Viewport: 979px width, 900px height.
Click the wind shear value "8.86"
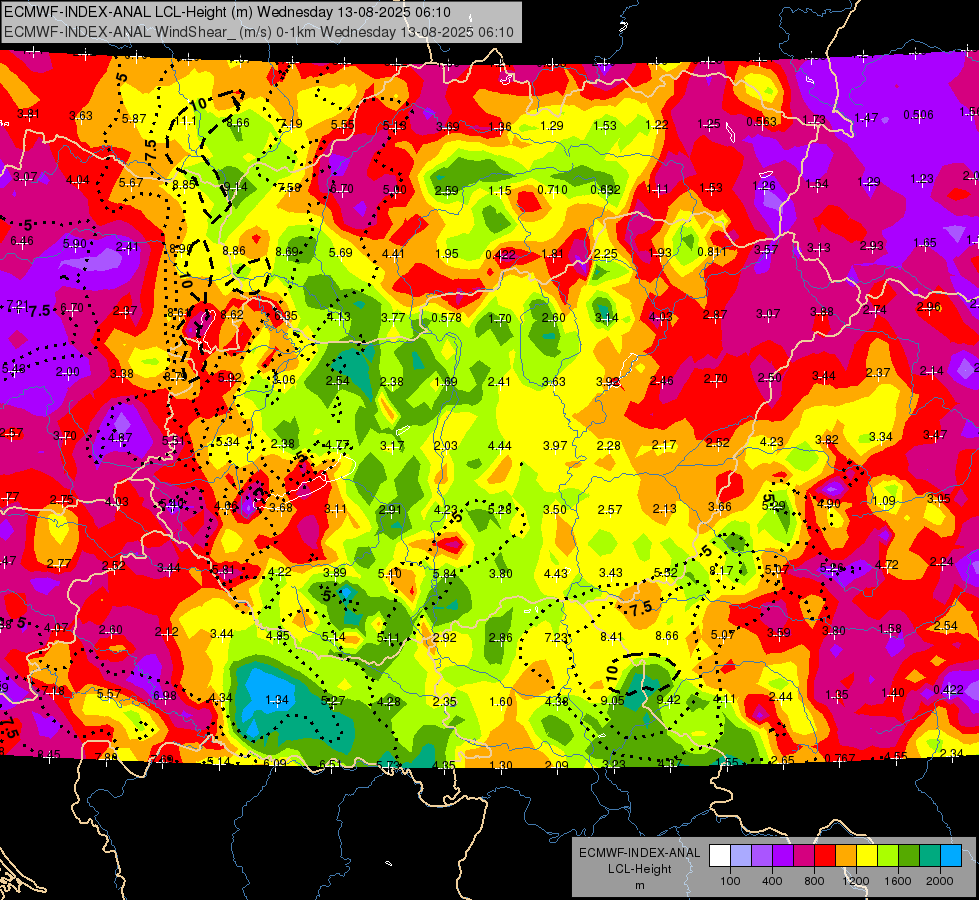click(x=234, y=250)
